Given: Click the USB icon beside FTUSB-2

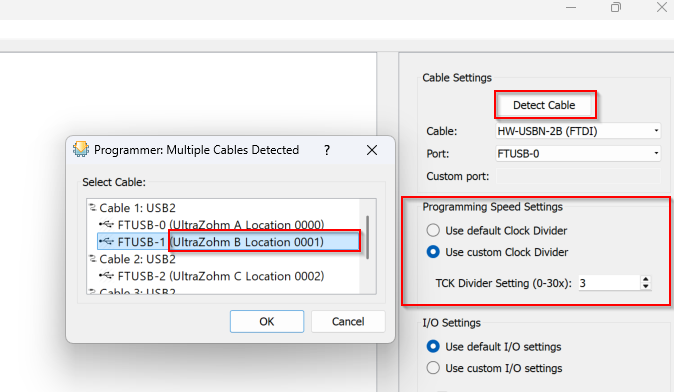Looking at the screenshot, I should click(106, 276).
